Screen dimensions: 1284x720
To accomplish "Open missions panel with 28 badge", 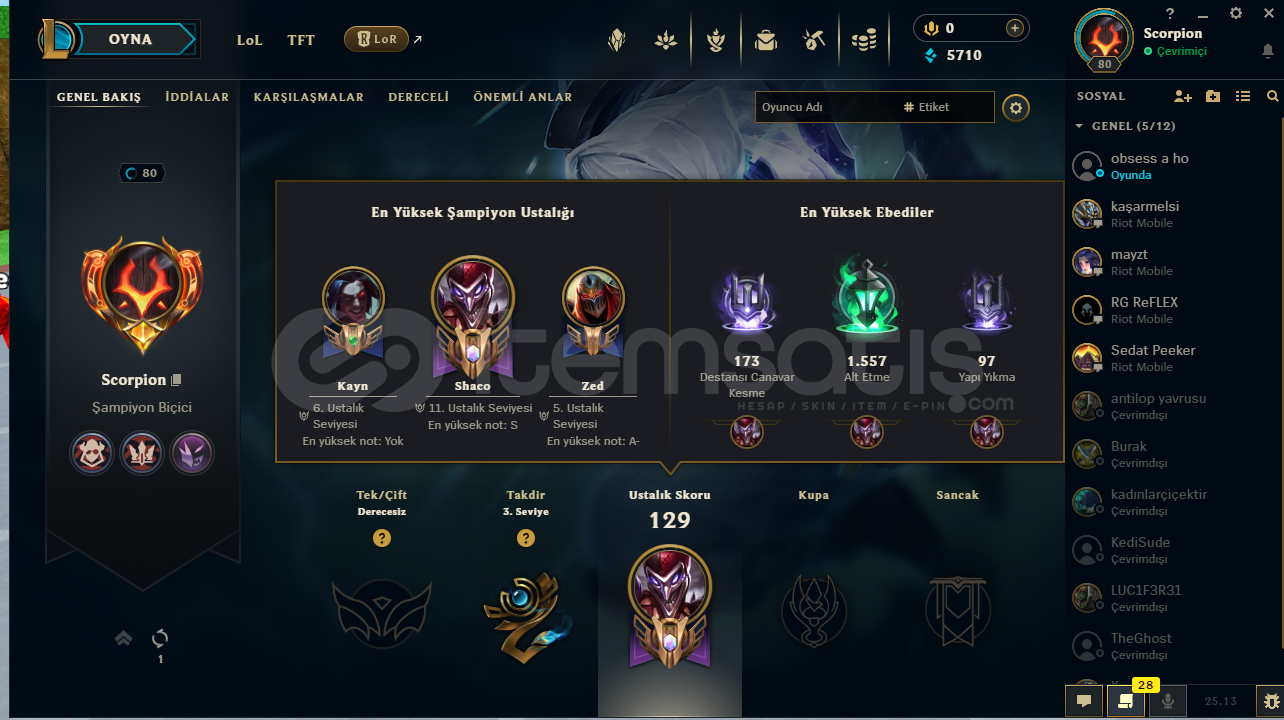I will click(1126, 700).
